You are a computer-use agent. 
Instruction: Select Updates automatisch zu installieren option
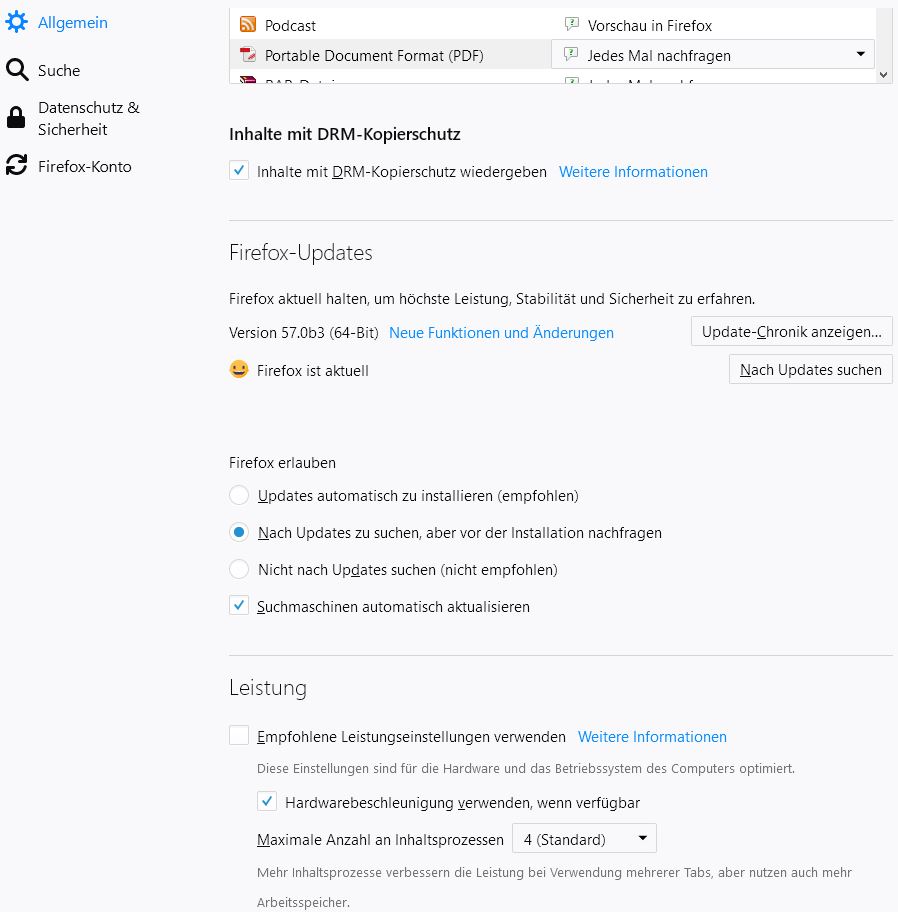[239, 495]
